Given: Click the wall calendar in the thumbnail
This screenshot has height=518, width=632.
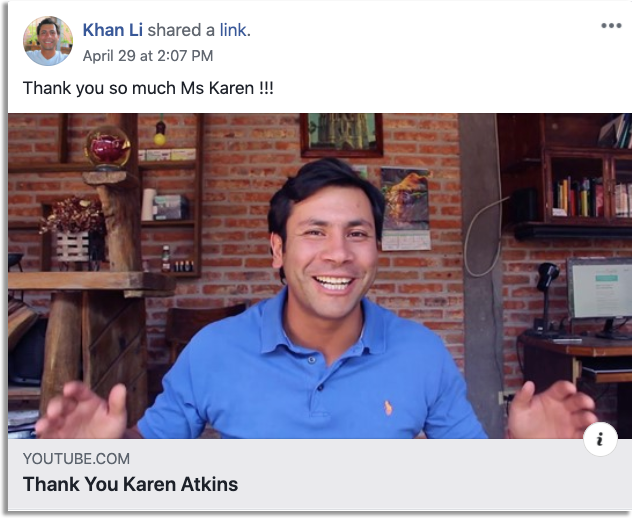Looking at the screenshot, I should [x=405, y=209].
